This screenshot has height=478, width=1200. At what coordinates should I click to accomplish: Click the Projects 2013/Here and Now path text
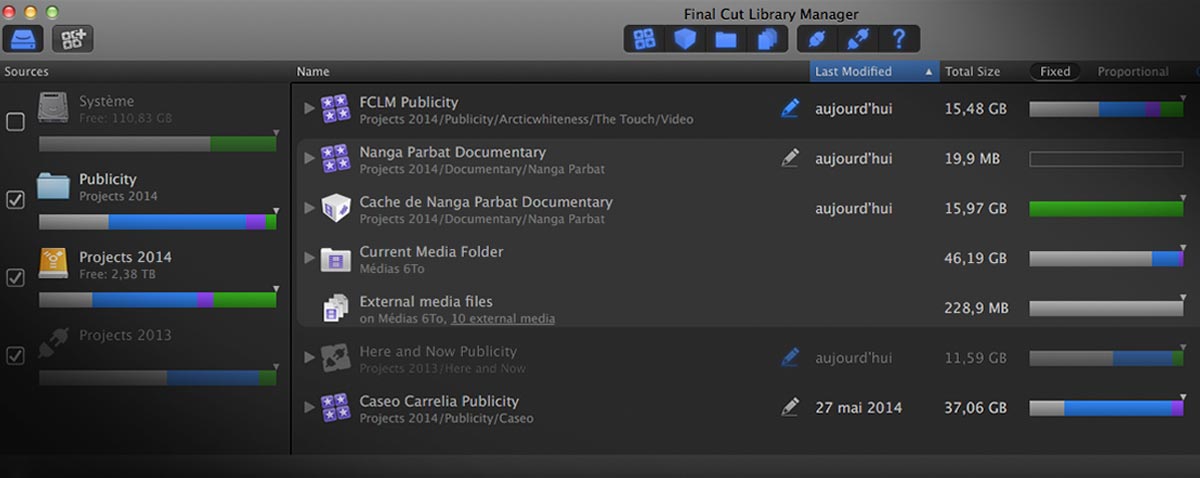442,369
